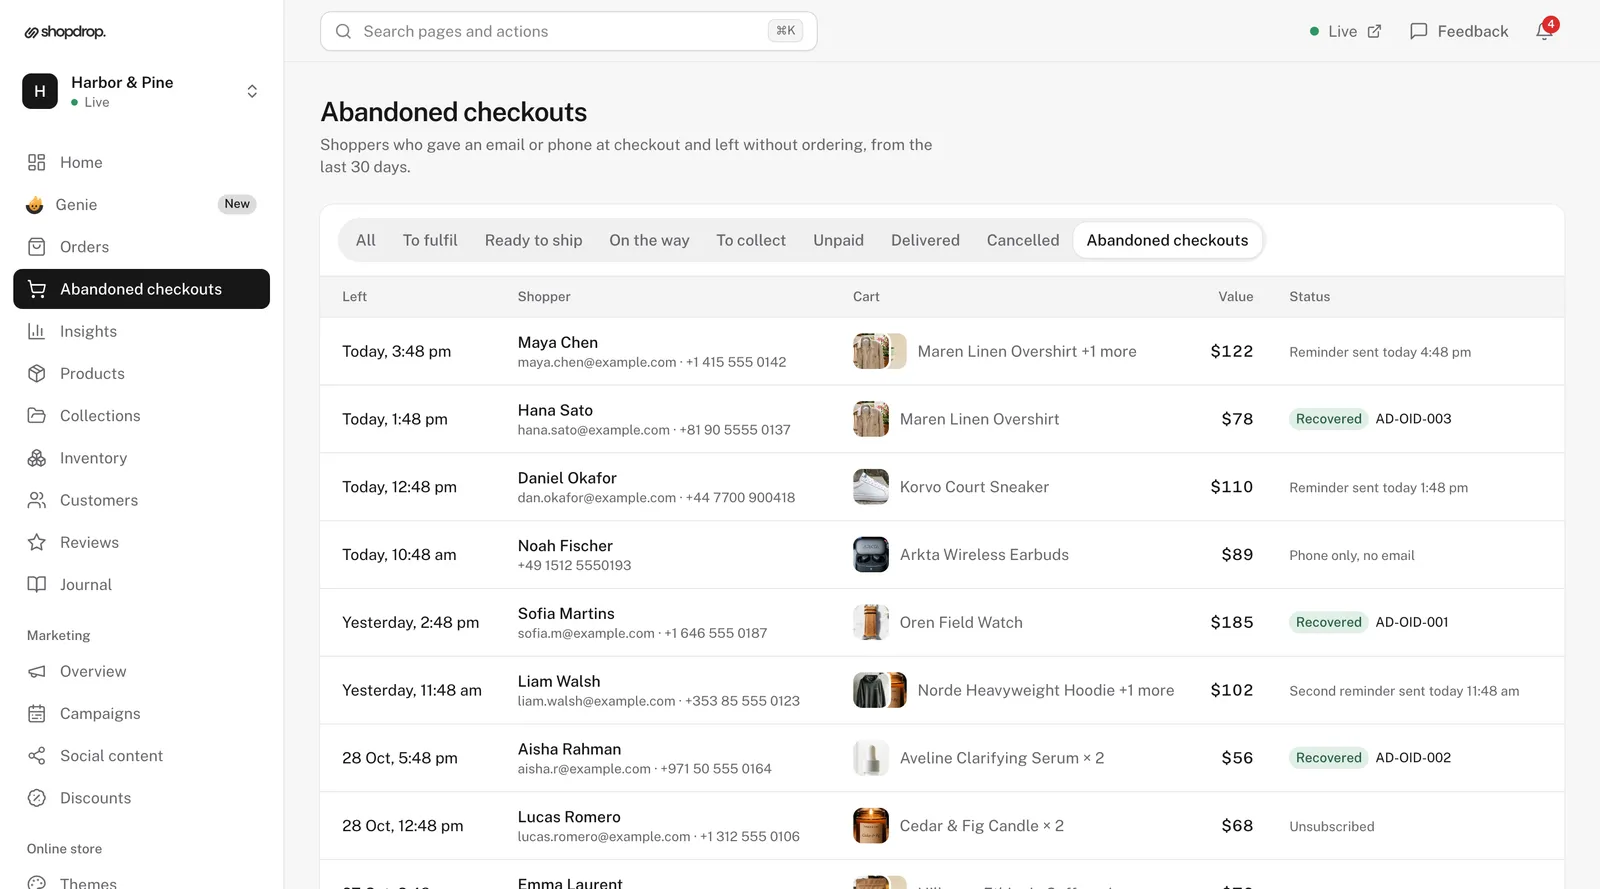Click the Inventory blocks icon
Viewport: 1600px width, 889px height.
click(37, 458)
